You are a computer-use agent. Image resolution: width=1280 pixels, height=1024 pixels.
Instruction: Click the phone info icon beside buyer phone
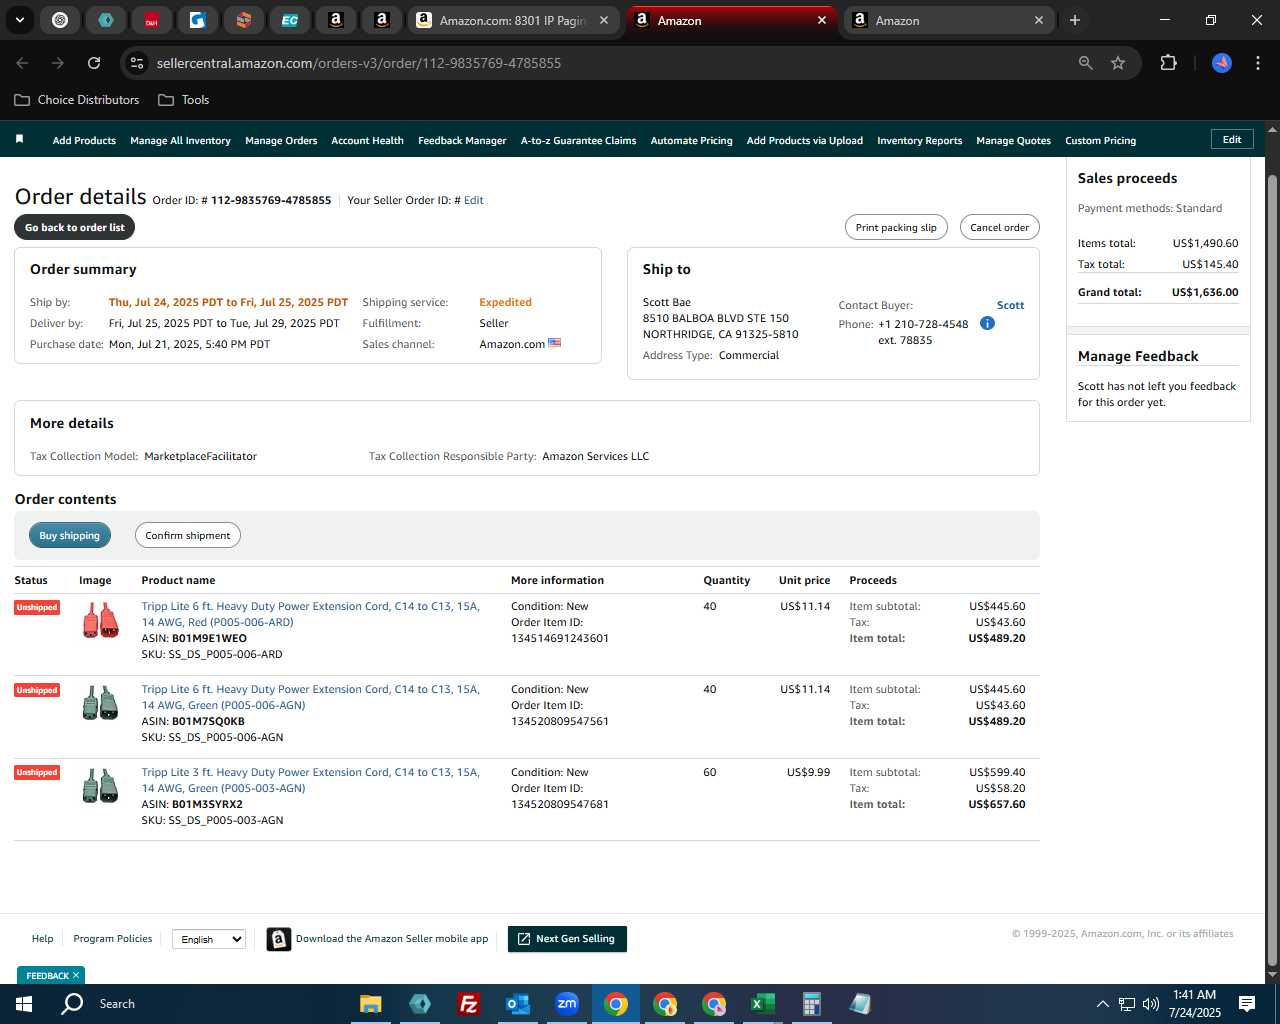tap(987, 323)
